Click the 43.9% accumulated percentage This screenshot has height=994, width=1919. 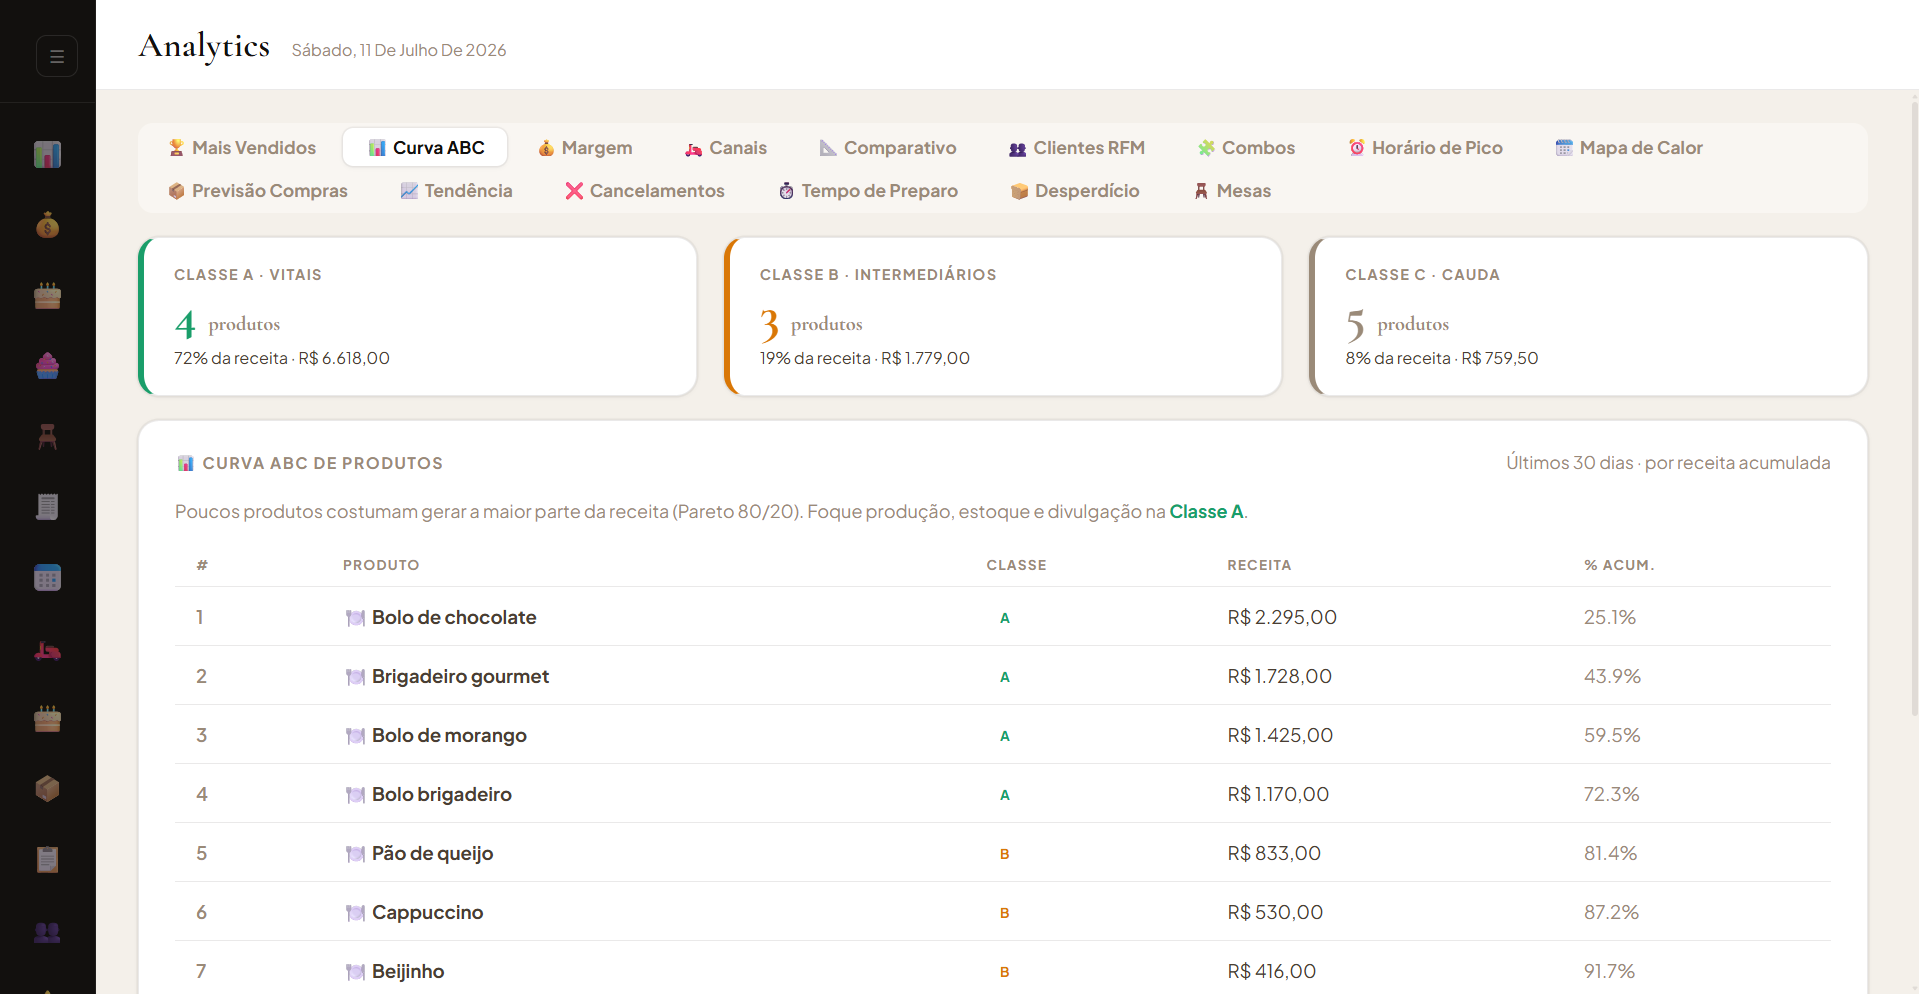(x=1612, y=677)
